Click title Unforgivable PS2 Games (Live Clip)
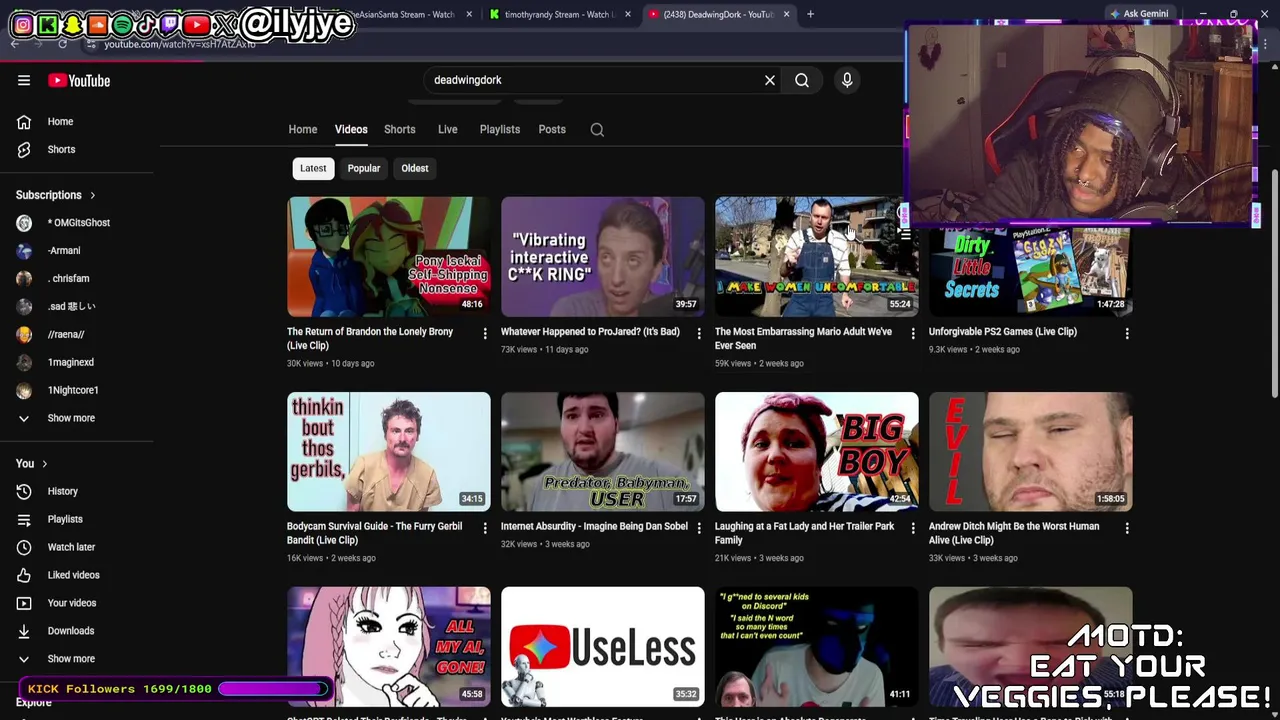Screen dimensions: 1280x720 (x=1002, y=331)
